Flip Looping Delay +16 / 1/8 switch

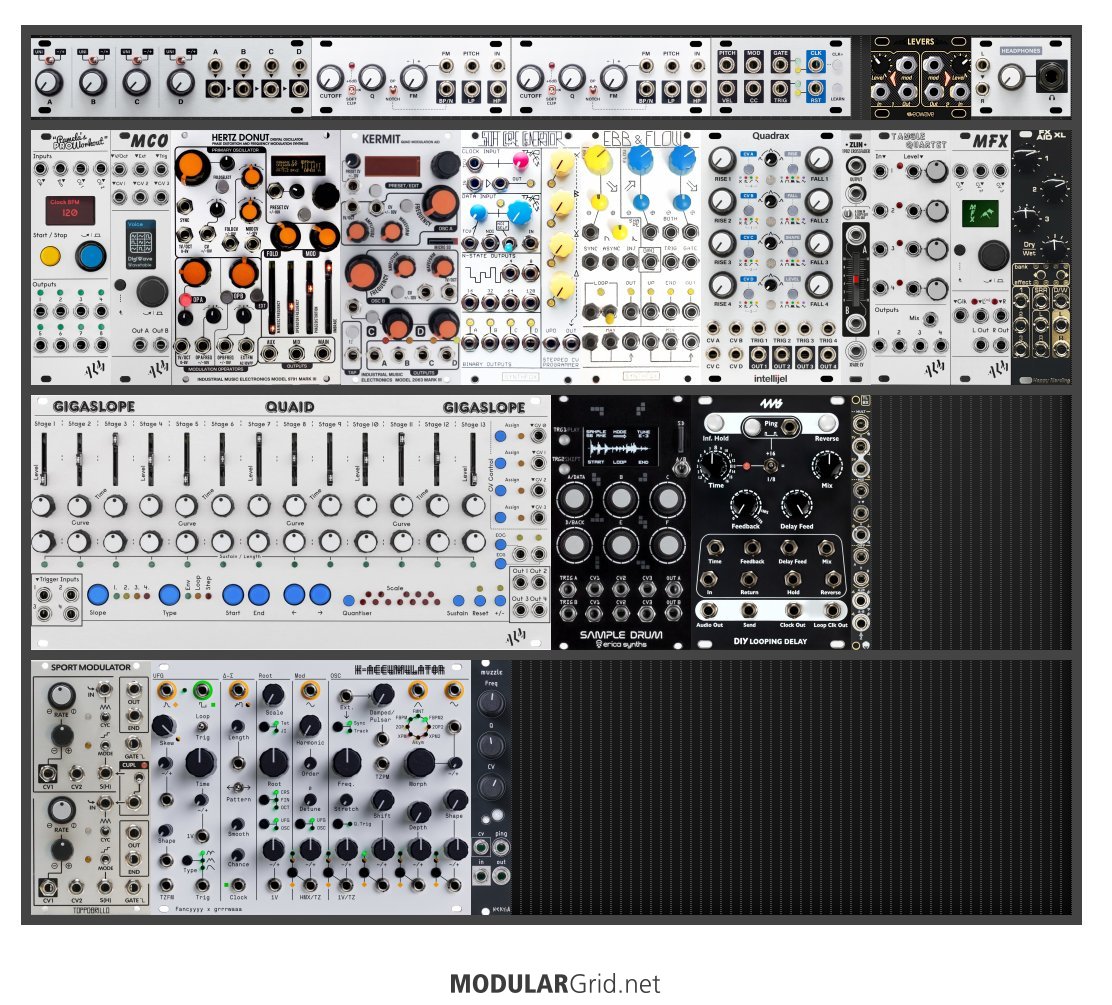click(x=771, y=466)
